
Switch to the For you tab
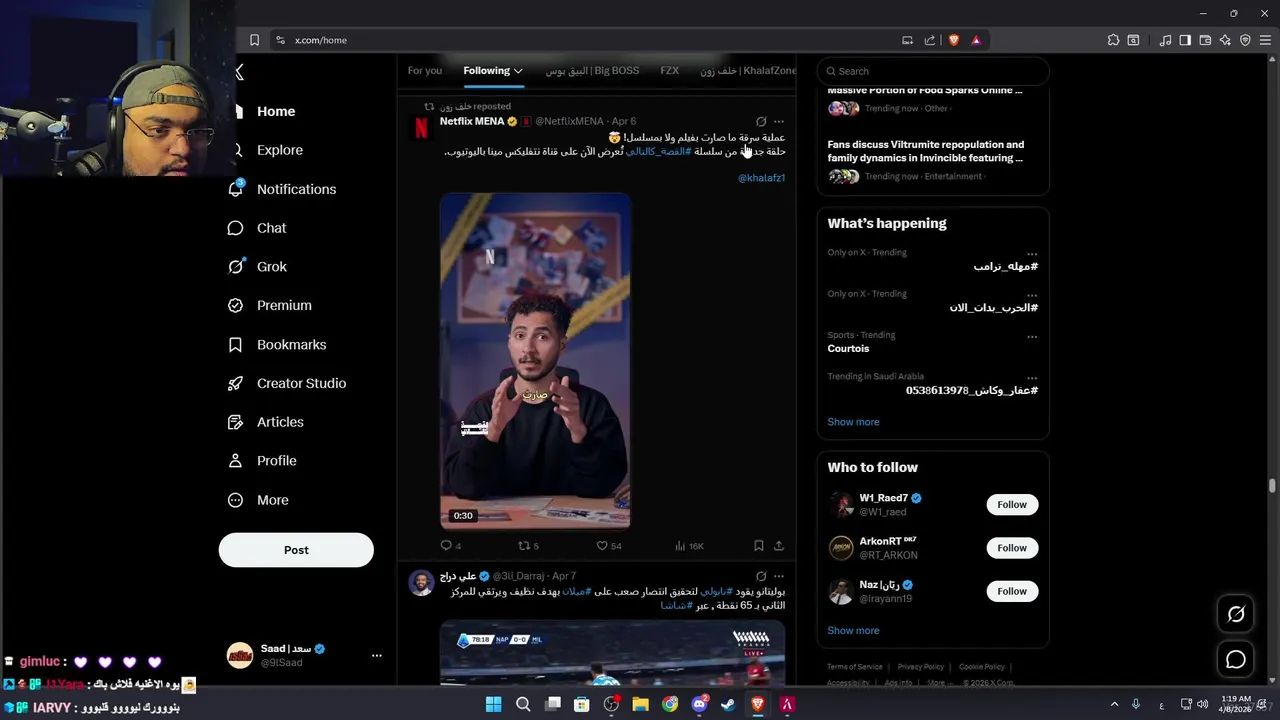pyautogui.click(x=424, y=71)
